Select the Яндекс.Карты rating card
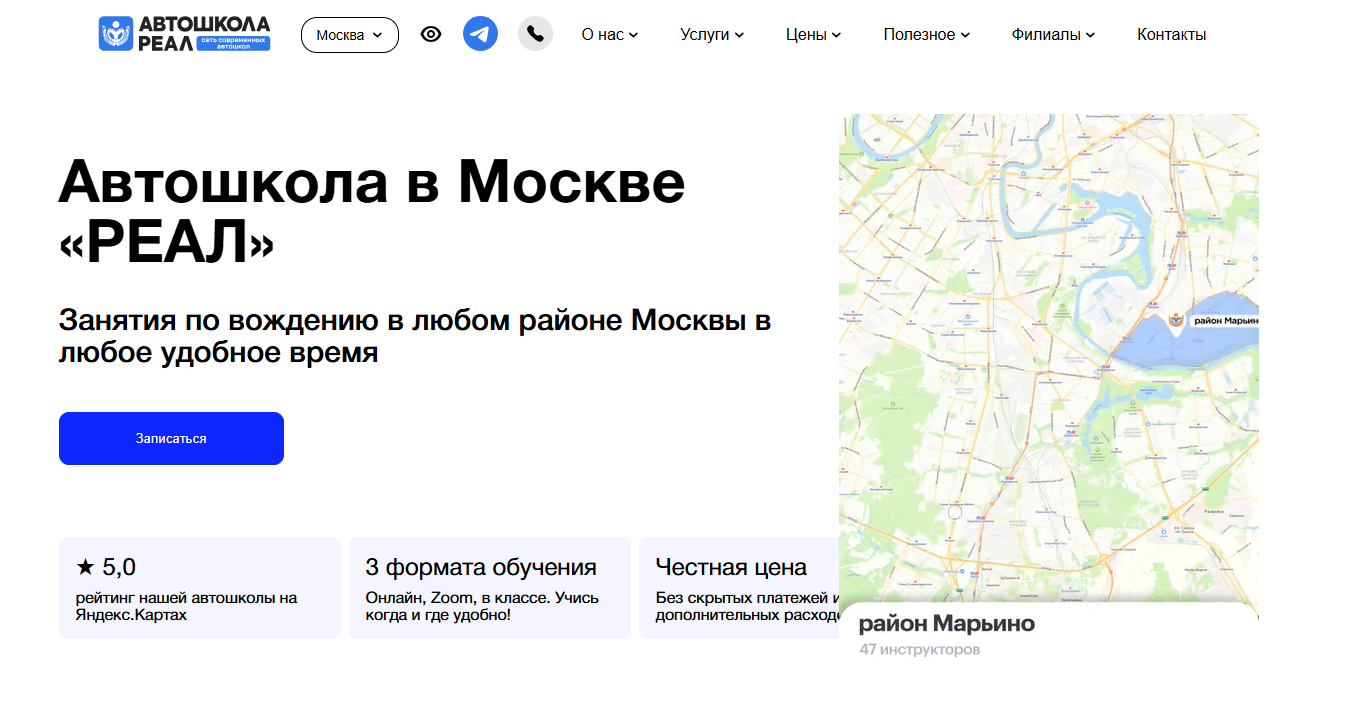The height and width of the screenshot is (707, 1367). coord(200,588)
